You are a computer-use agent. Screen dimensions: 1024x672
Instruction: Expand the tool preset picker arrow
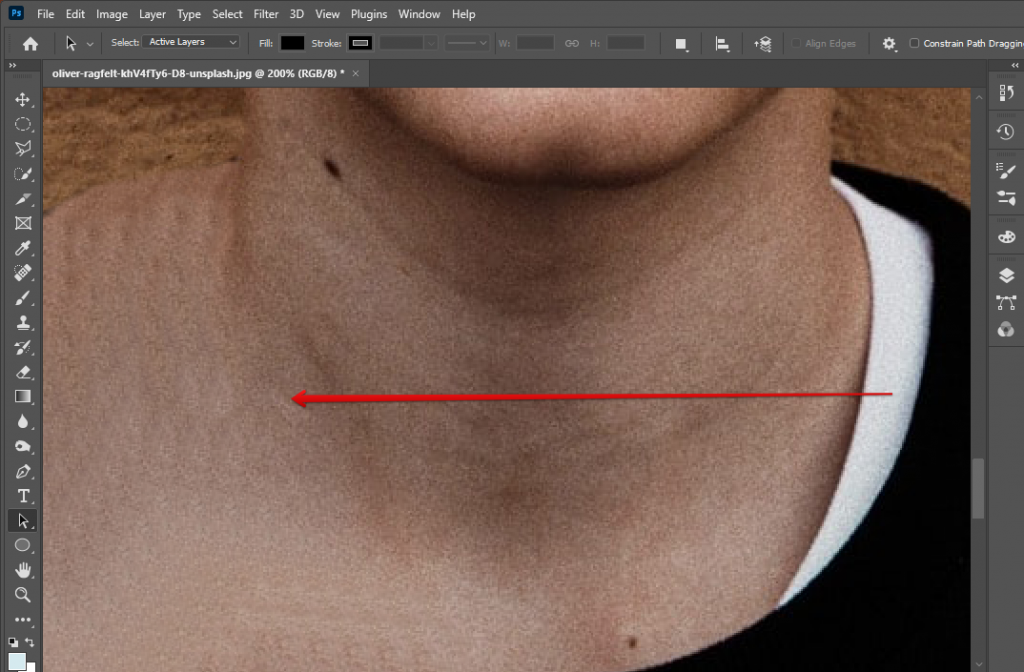[91, 44]
